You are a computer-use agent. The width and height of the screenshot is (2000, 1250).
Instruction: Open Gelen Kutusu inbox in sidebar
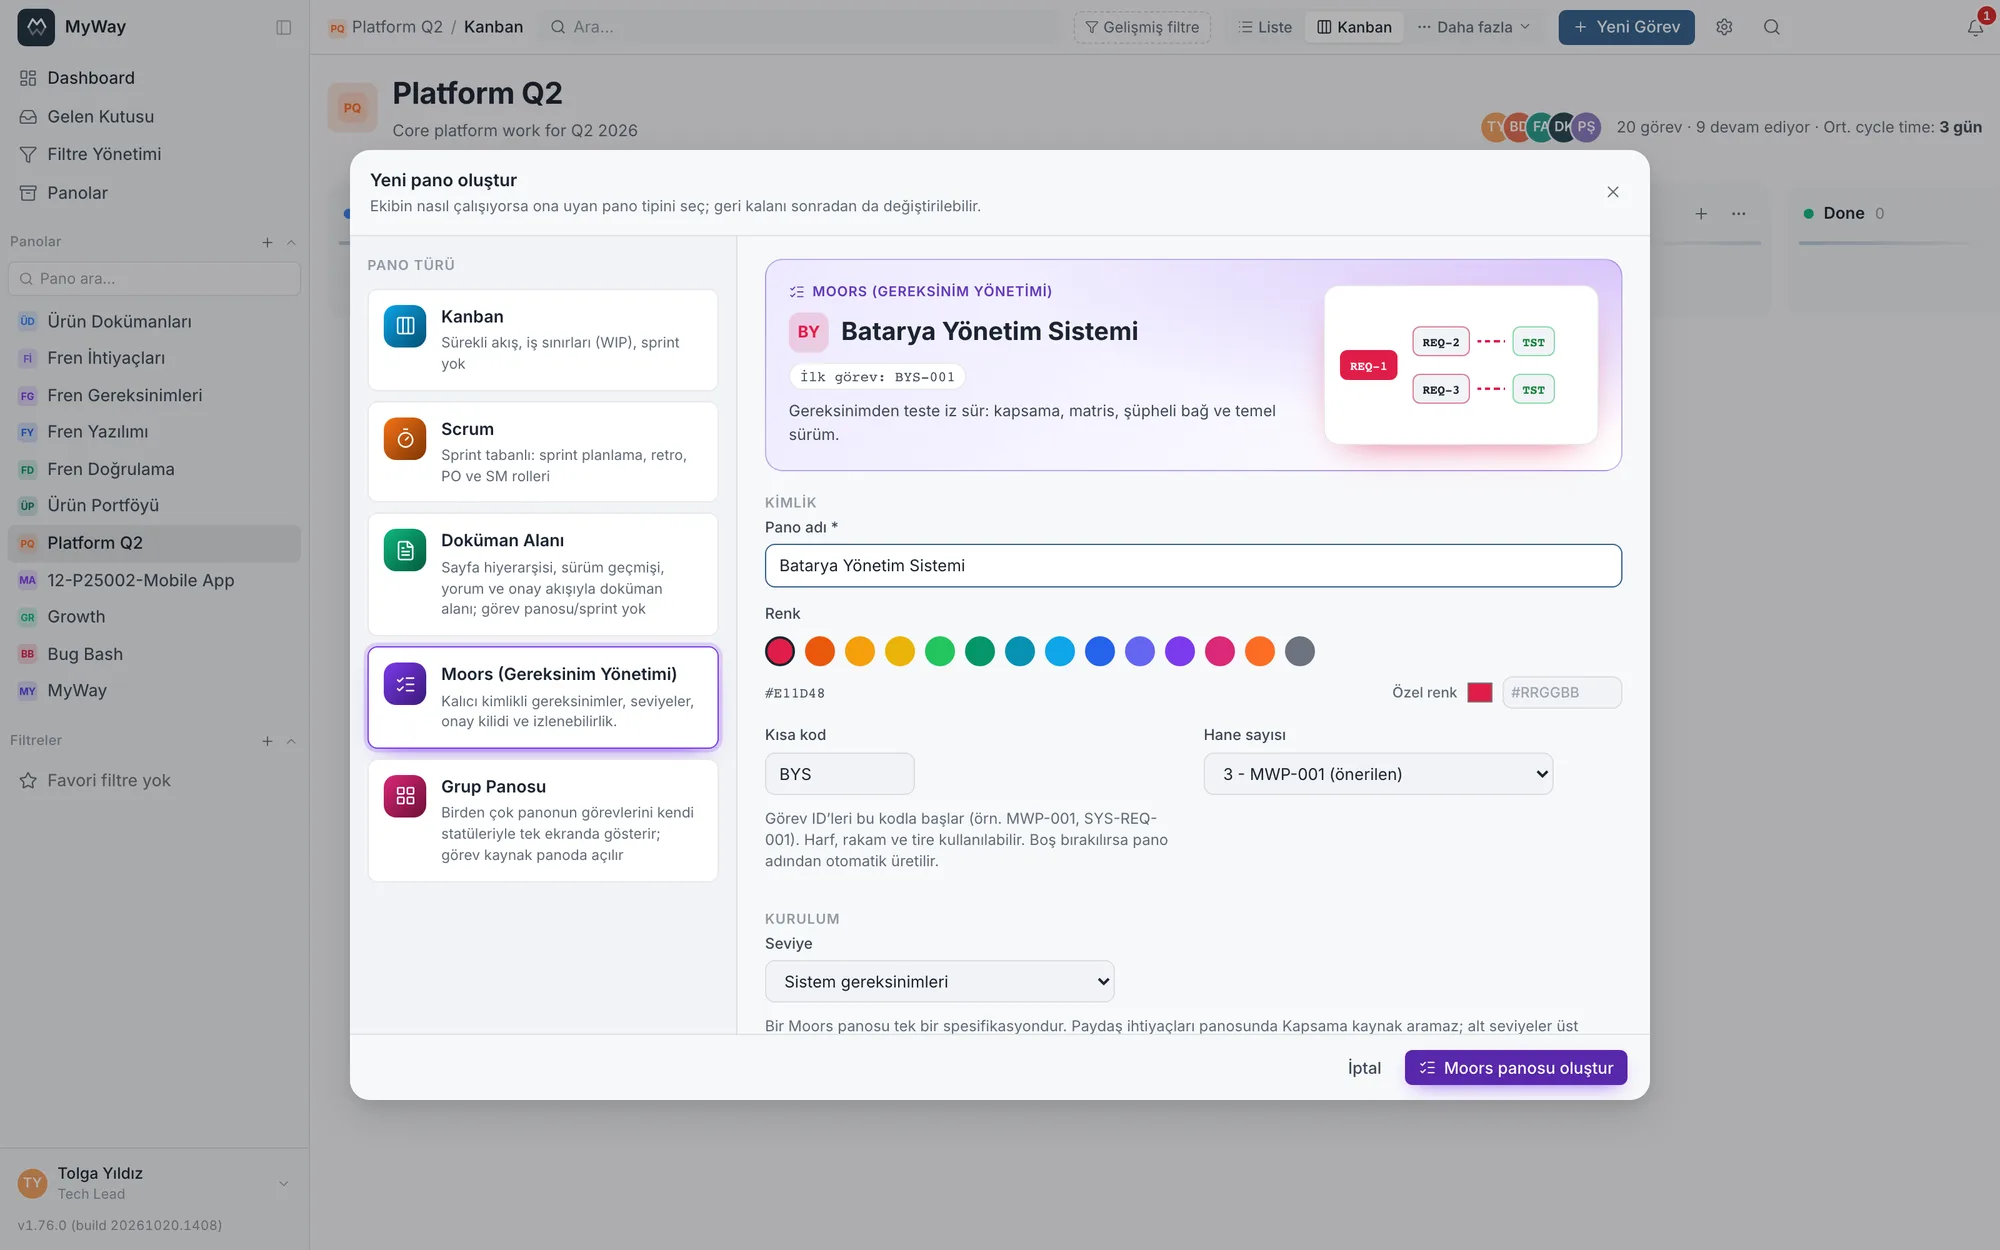pos(154,116)
